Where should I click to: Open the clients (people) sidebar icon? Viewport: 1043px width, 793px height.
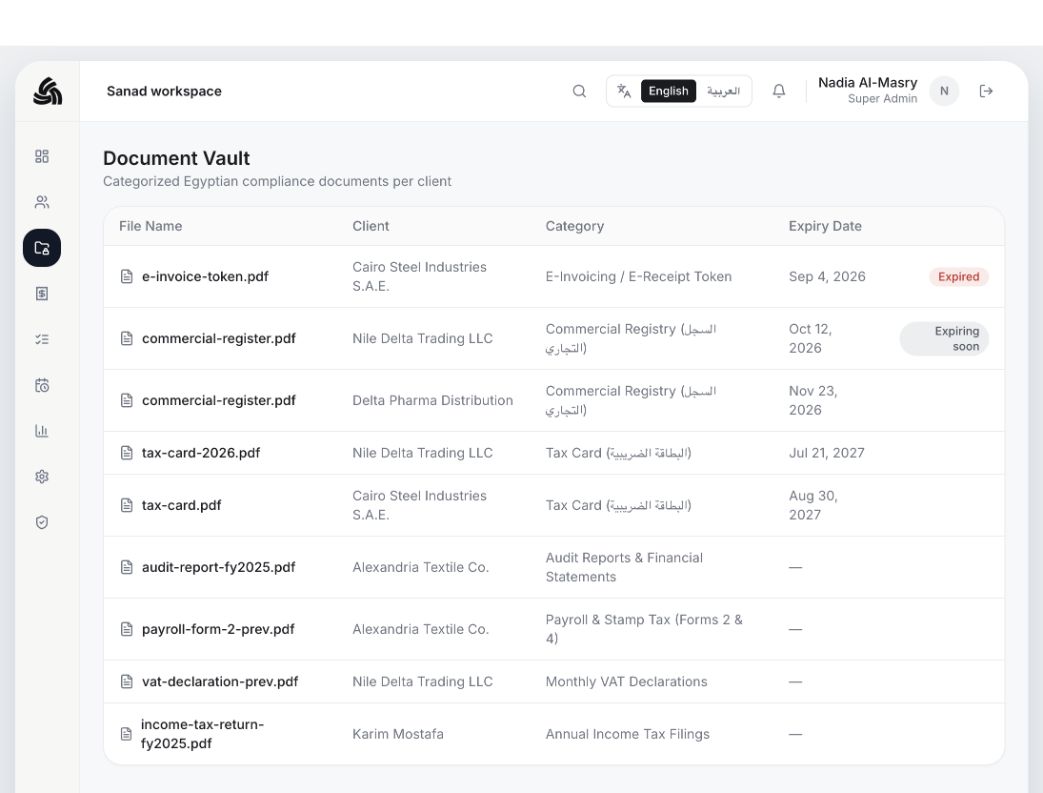click(x=42, y=202)
